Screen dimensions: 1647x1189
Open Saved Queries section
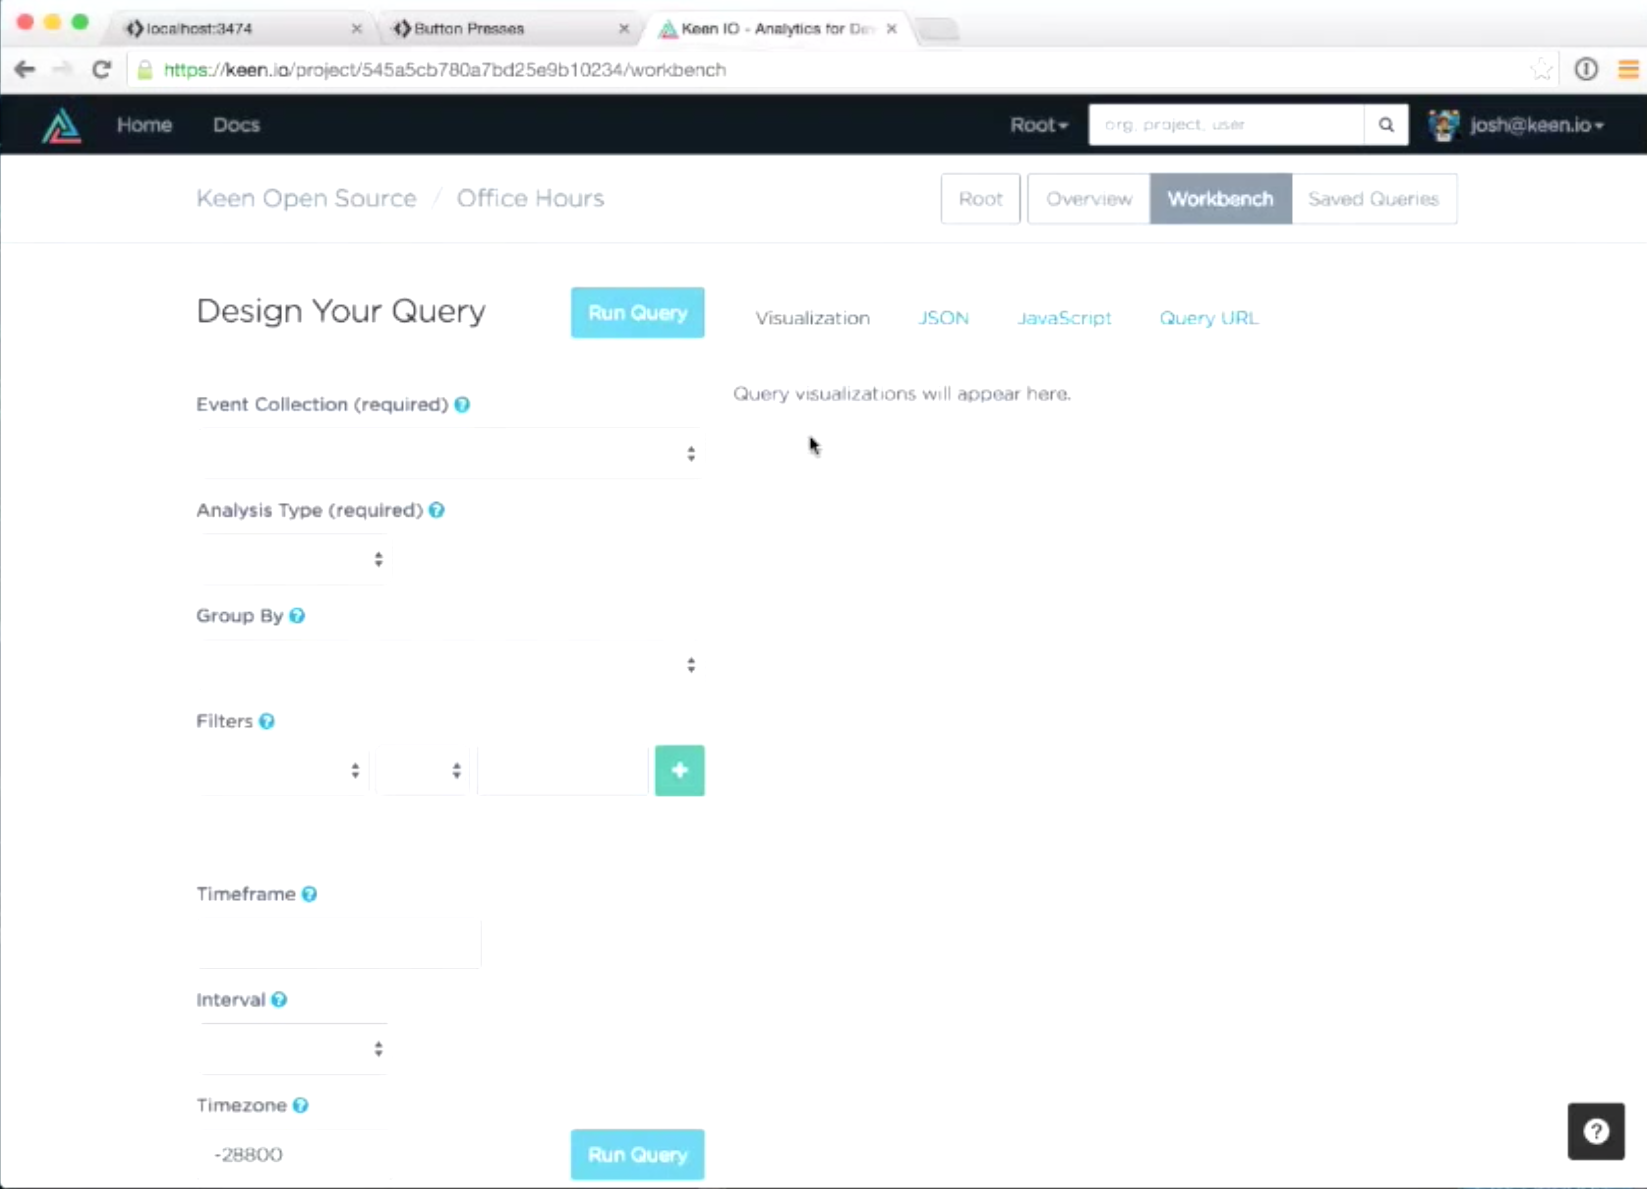(x=1373, y=199)
